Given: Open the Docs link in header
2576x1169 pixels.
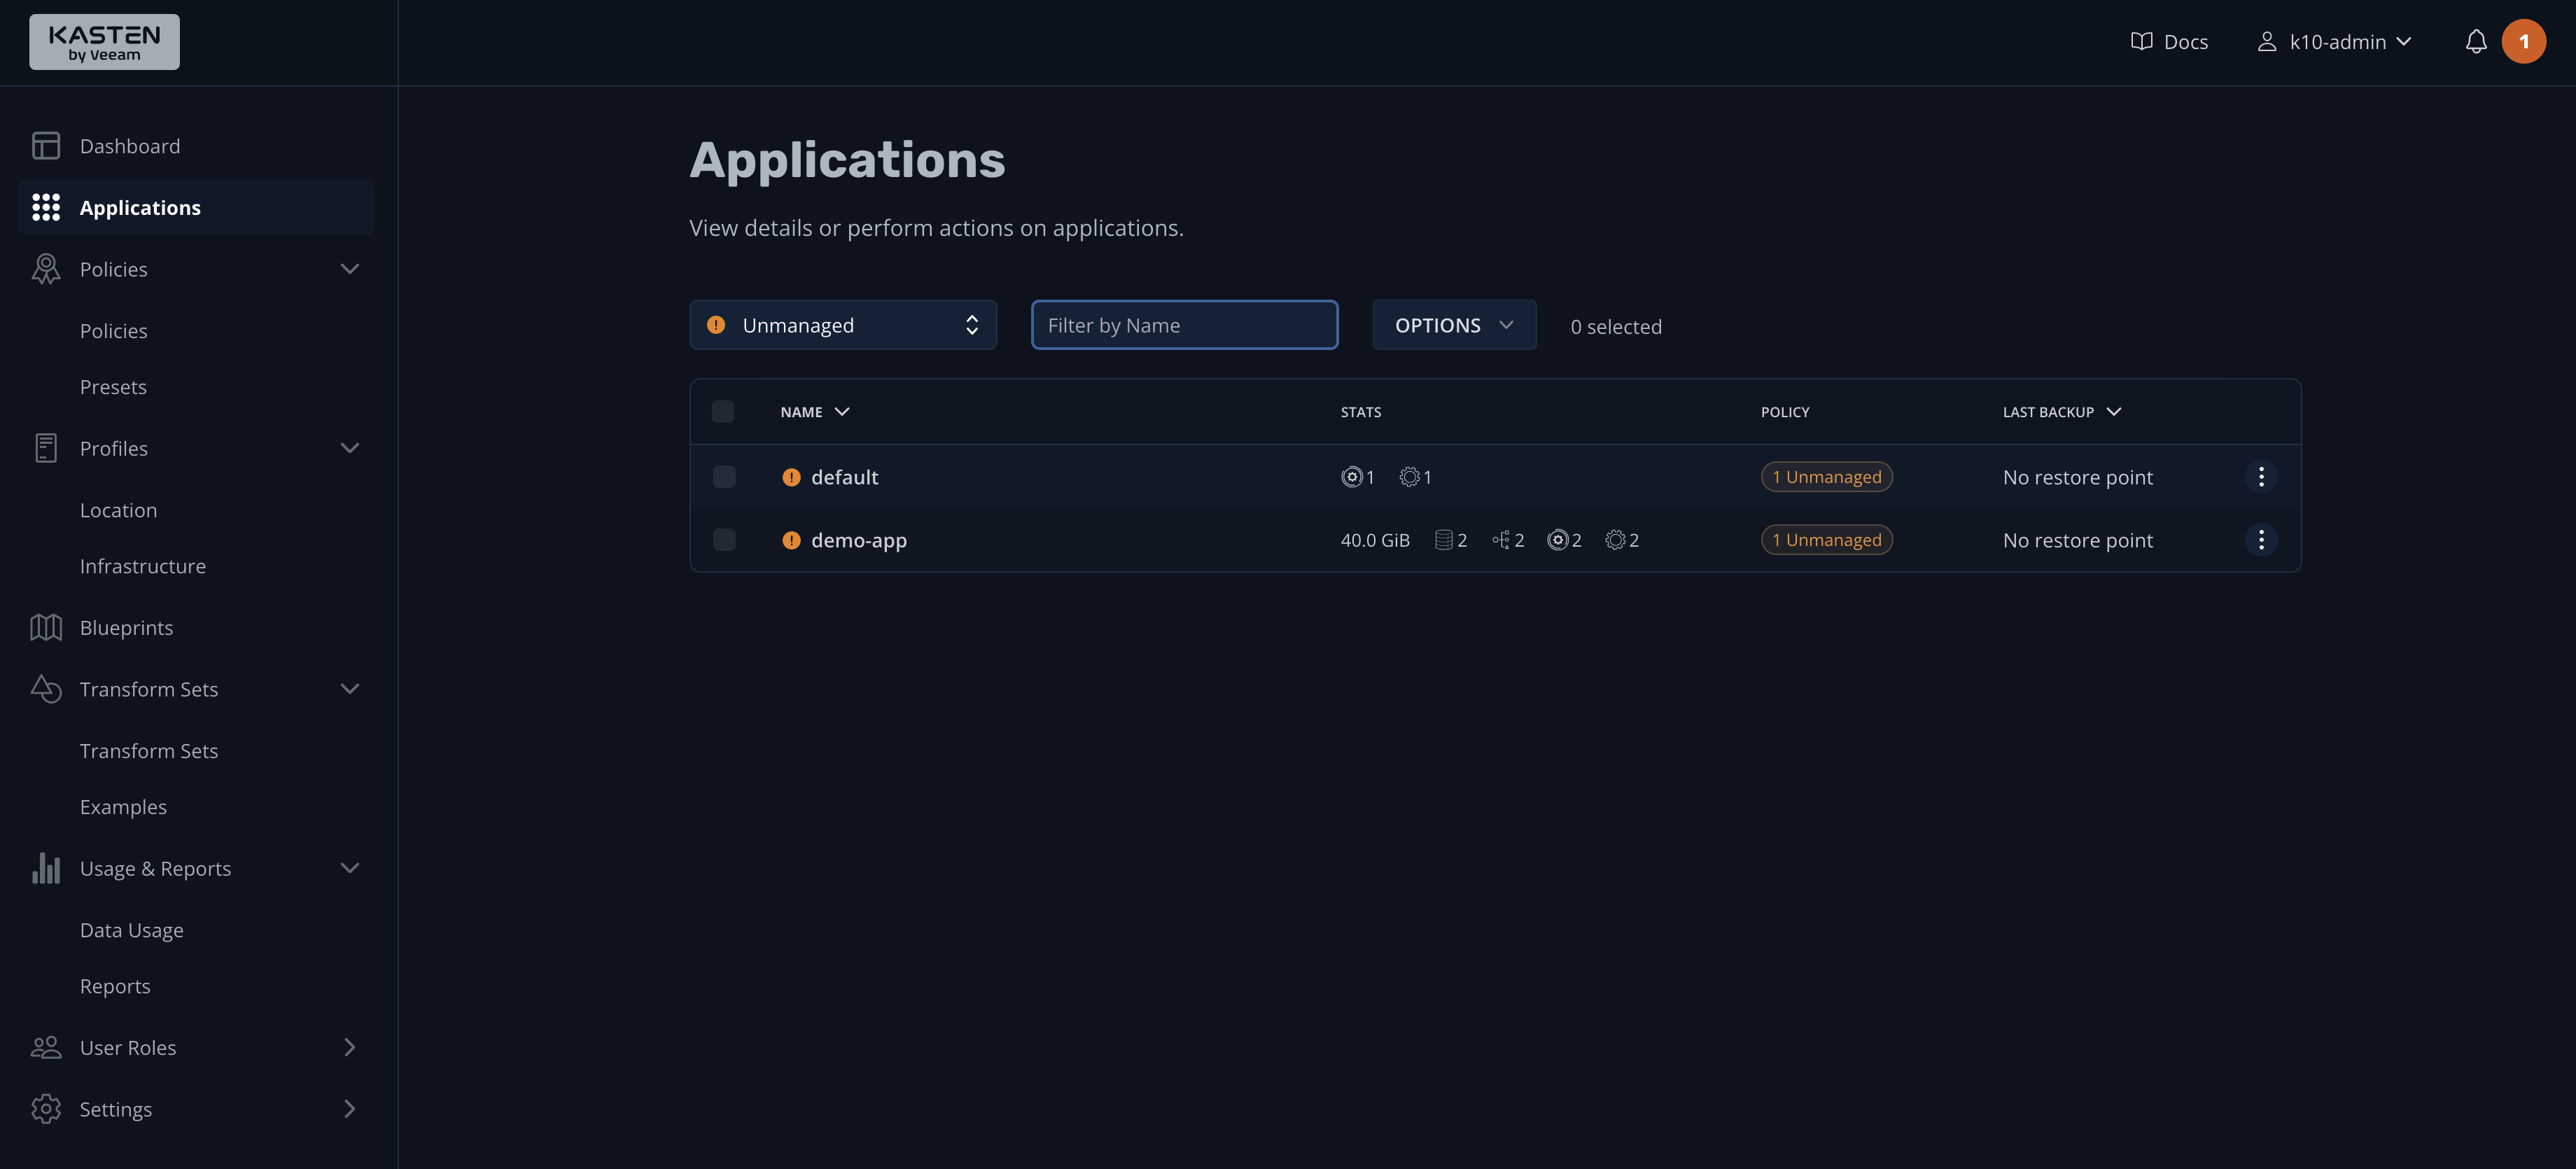Looking at the screenshot, I should [2169, 41].
